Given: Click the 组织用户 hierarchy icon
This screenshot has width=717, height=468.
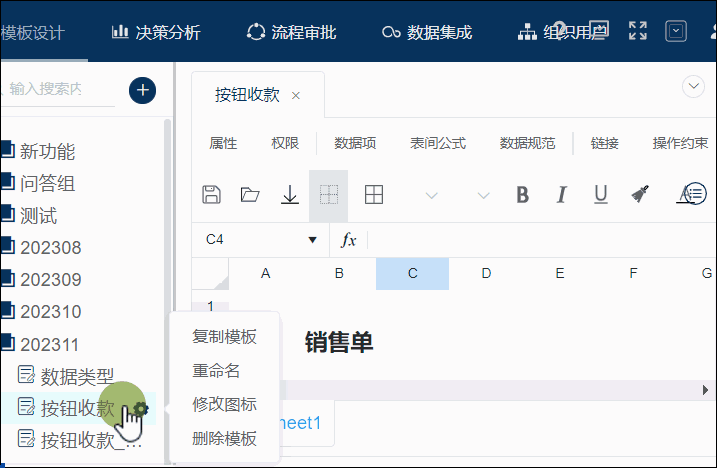Looking at the screenshot, I should tap(527, 32).
